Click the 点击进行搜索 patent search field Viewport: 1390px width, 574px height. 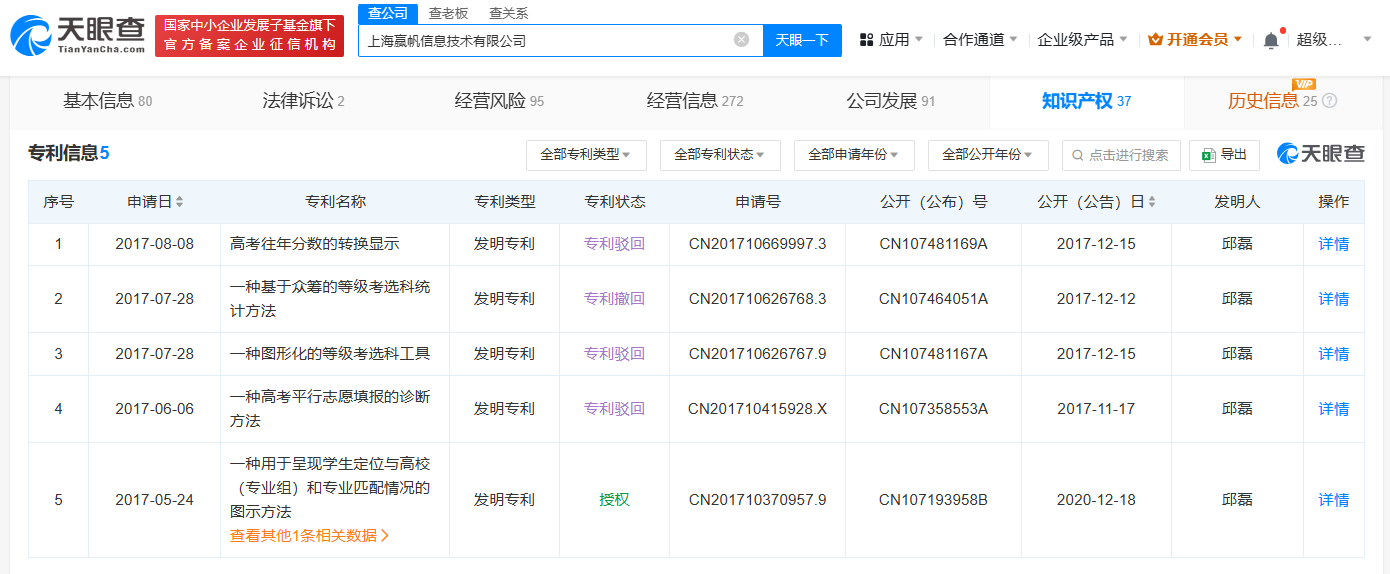click(x=1121, y=155)
